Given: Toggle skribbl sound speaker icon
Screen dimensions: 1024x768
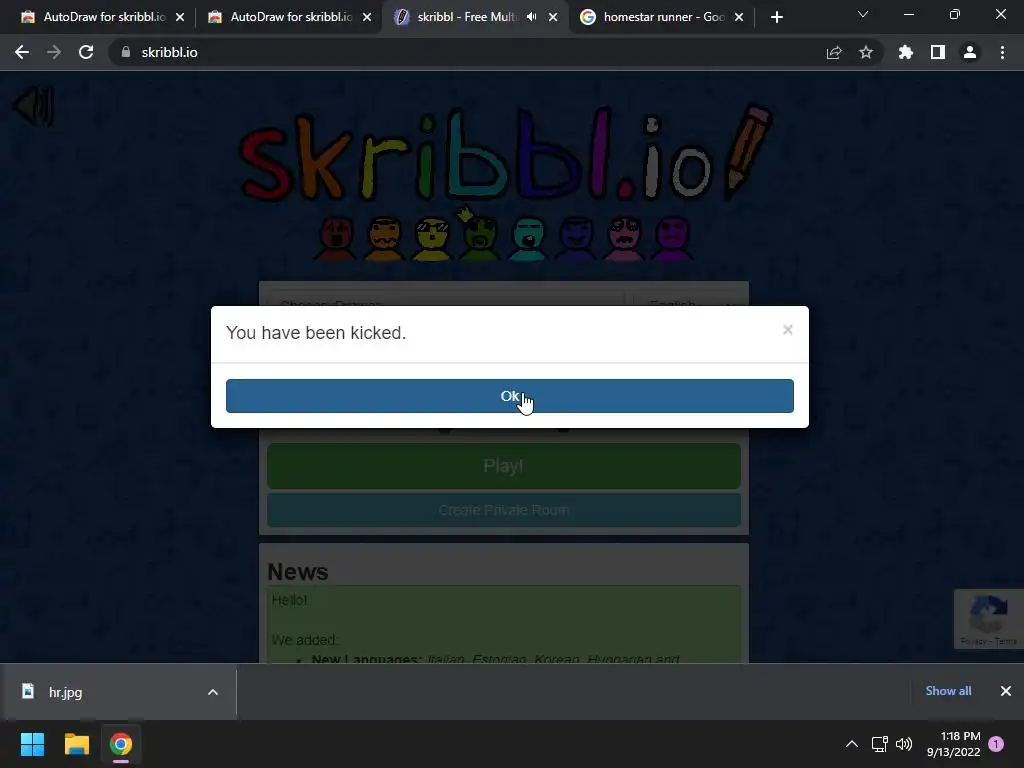Looking at the screenshot, I should [34, 106].
